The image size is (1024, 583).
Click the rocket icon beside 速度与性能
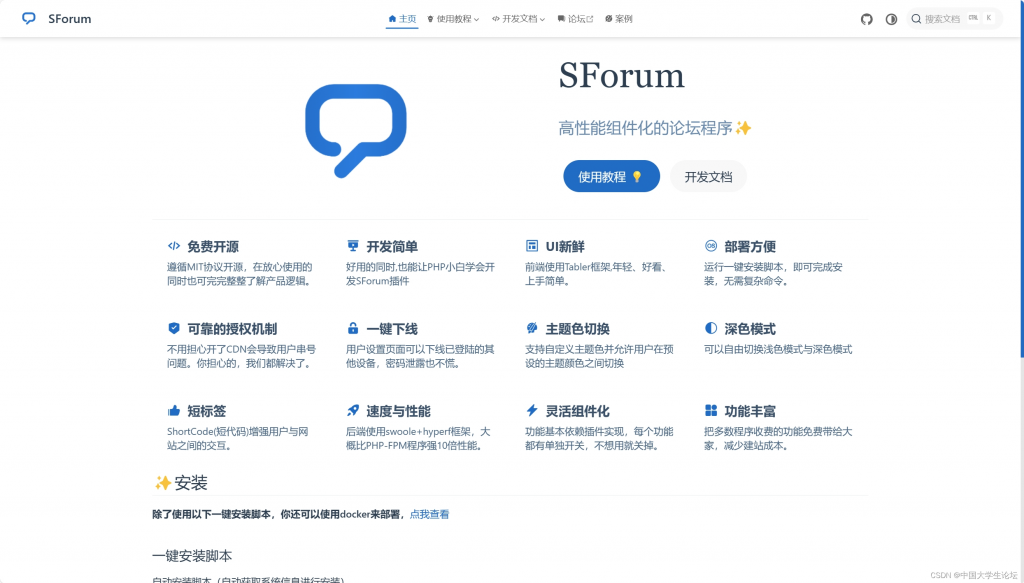pyautogui.click(x=353, y=411)
